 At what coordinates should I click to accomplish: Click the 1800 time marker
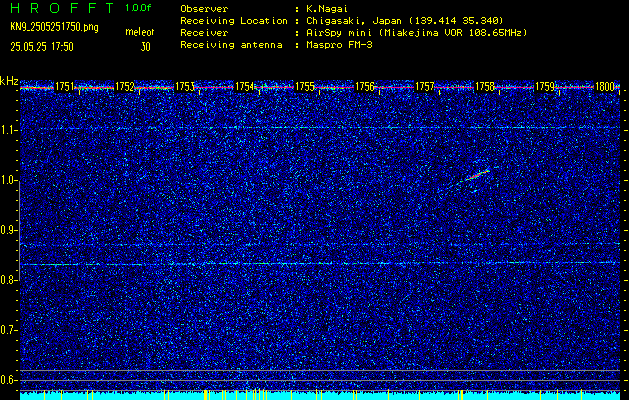(x=605, y=87)
